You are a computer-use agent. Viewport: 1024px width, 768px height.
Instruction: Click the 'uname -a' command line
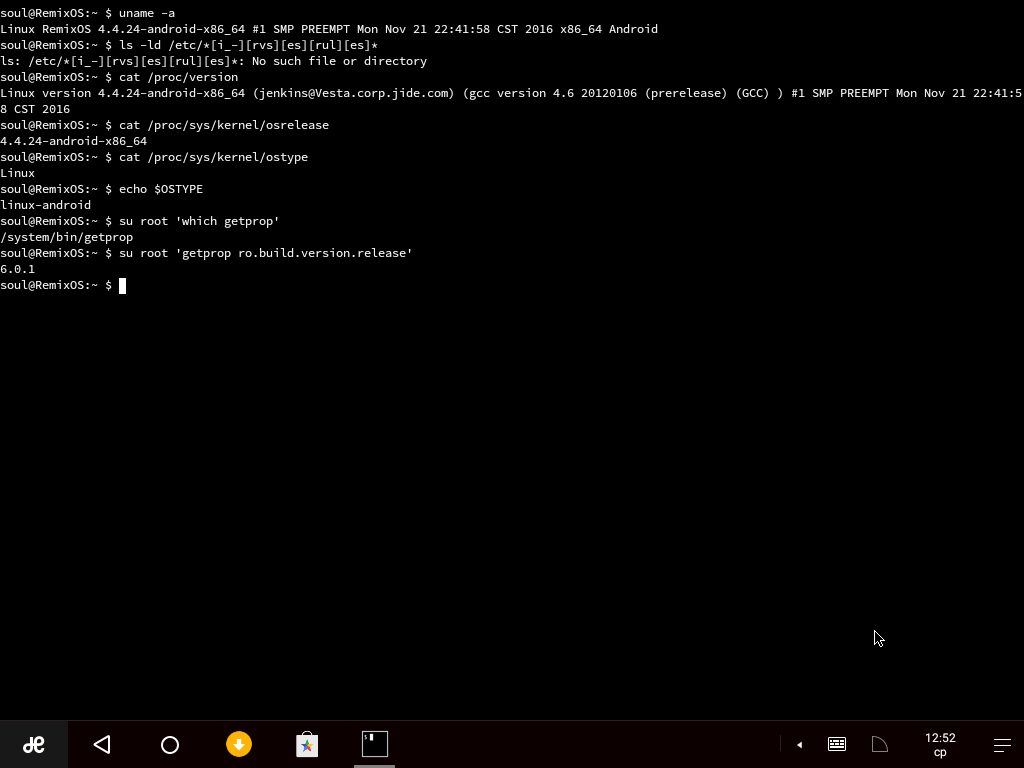coord(88,13)
